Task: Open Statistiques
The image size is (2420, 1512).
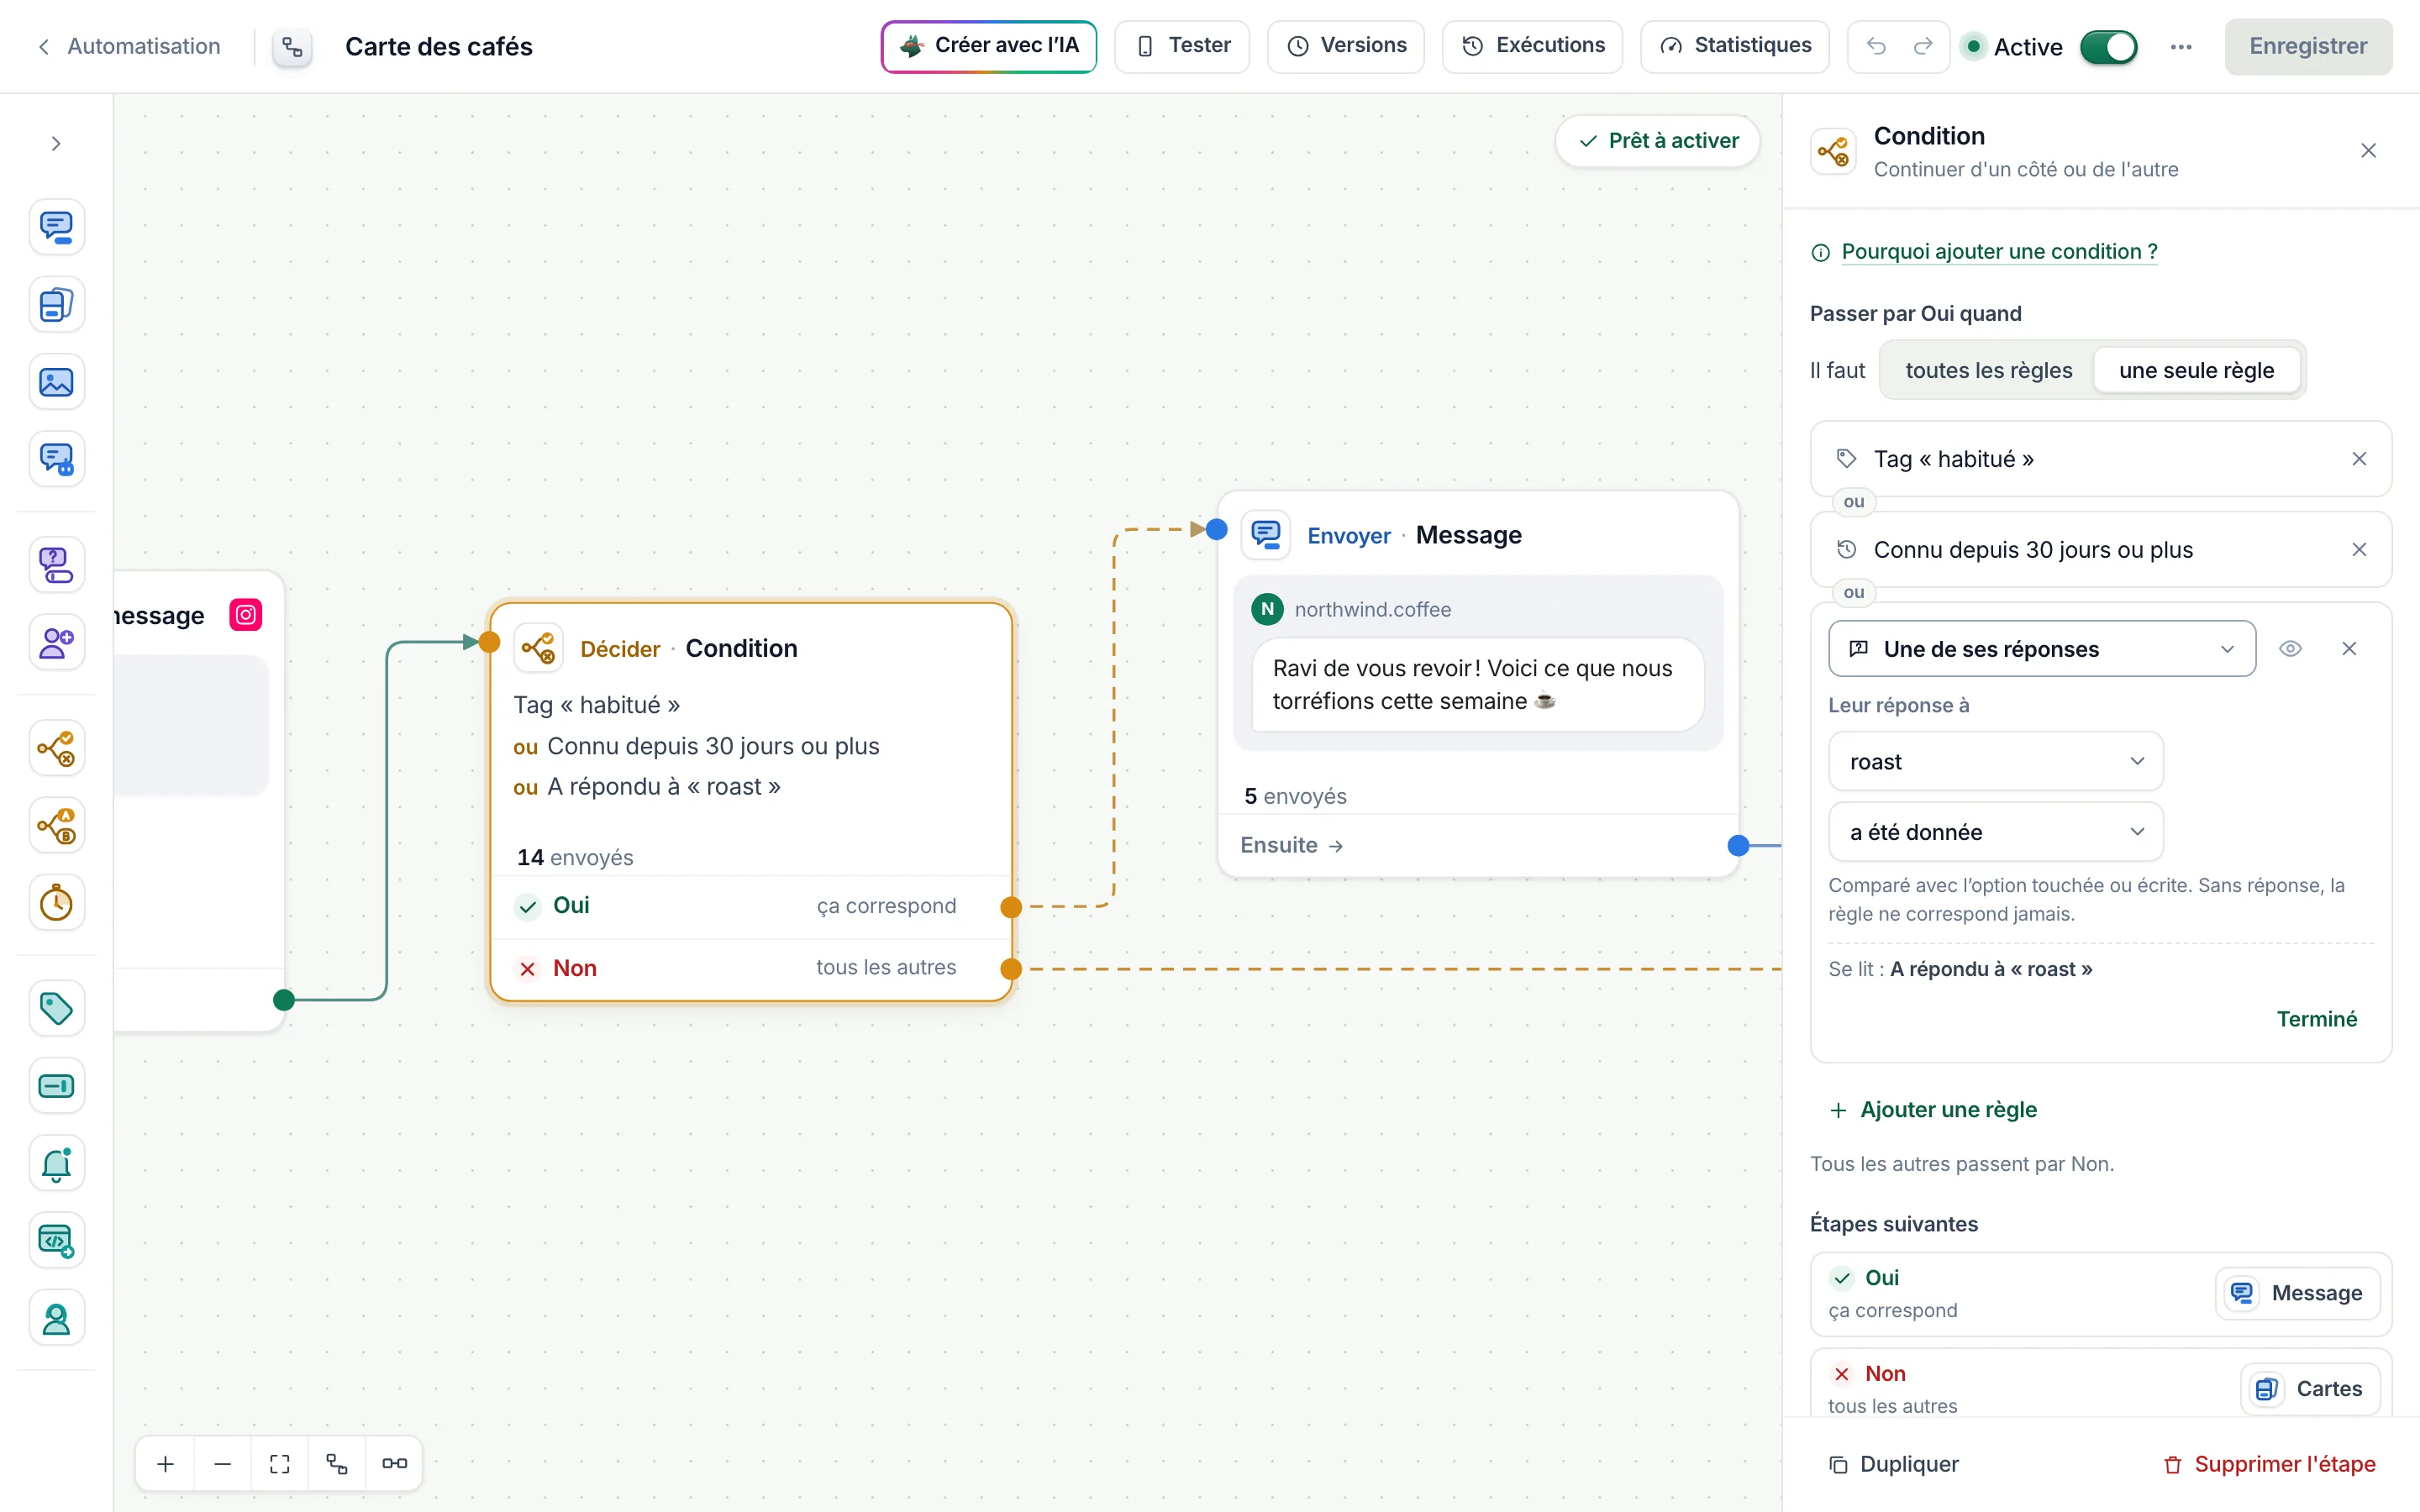Action: pyautogui.click(x=1734, y=46)
